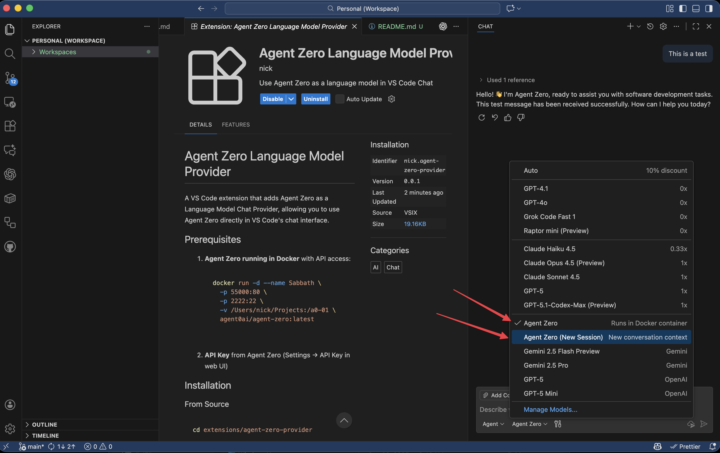Screen dimensions: 720x453
Task: Open the Extensions view in activity bar
Action: [x=10, y=126]
